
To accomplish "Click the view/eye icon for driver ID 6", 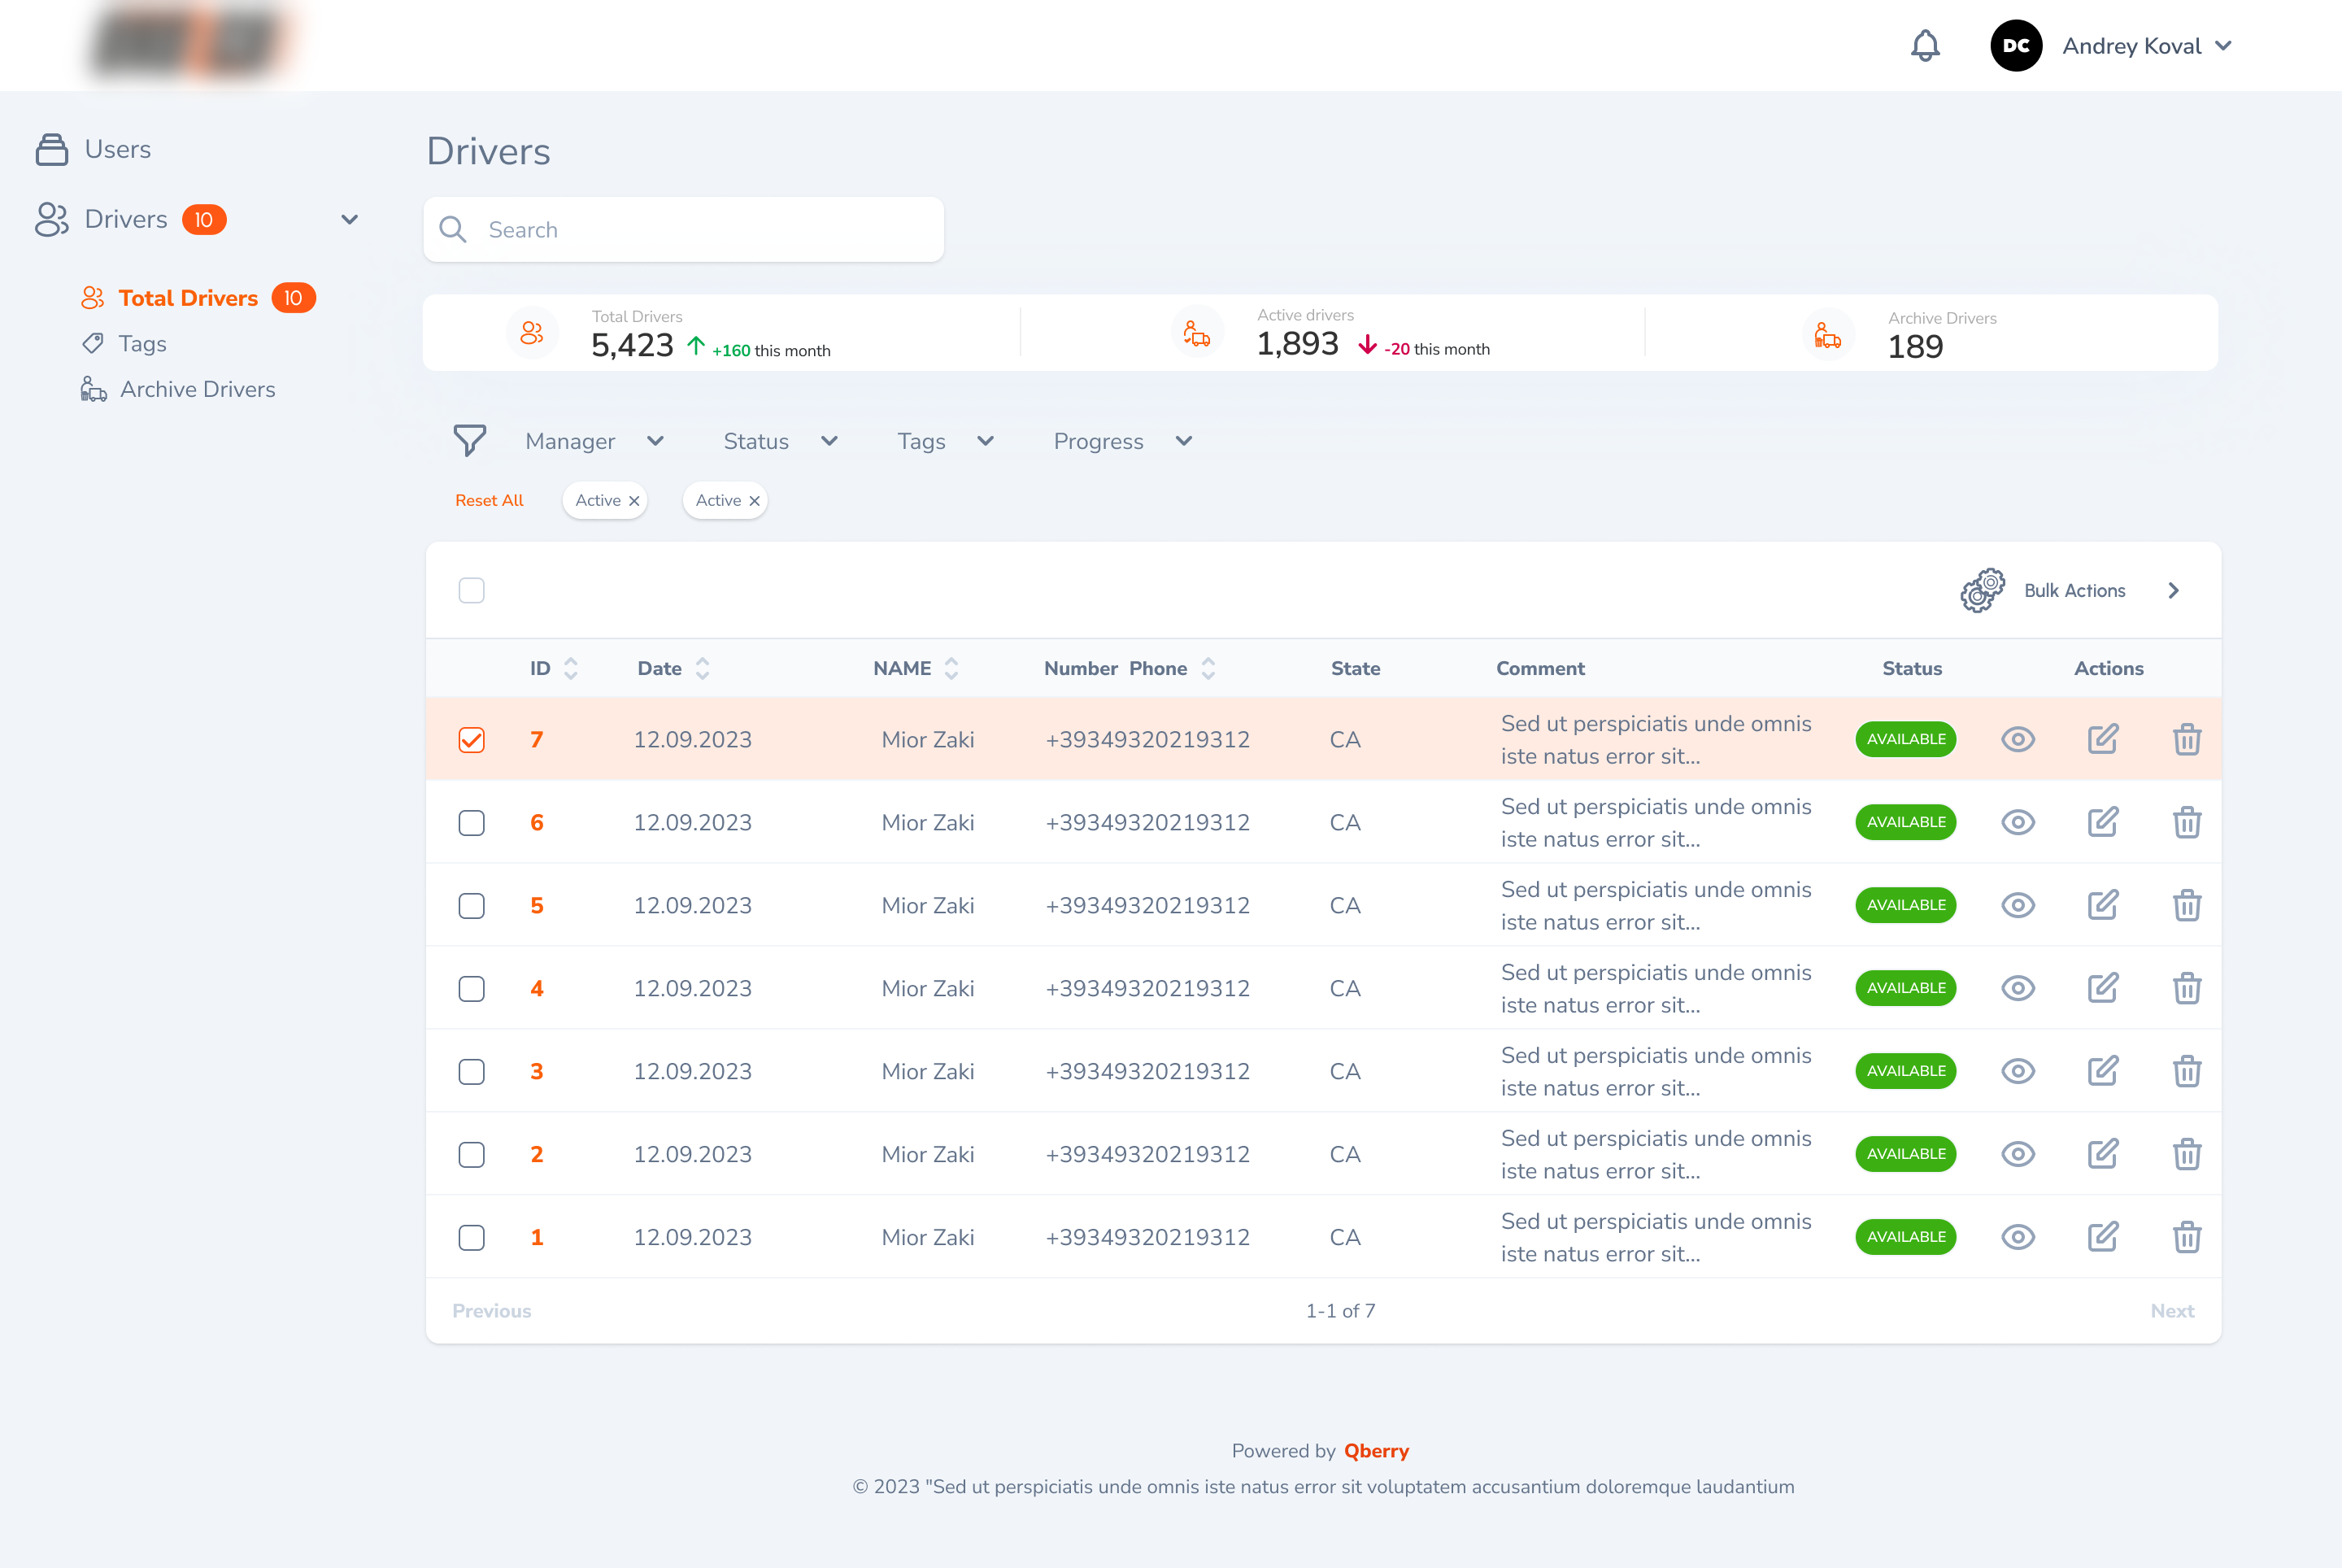I will [x=2020, y=822].
